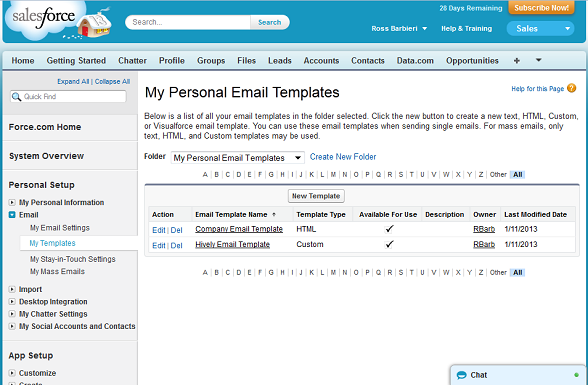Click the Search button
The height and width of the screenshot is (385, 588).
tap(270, 22)
